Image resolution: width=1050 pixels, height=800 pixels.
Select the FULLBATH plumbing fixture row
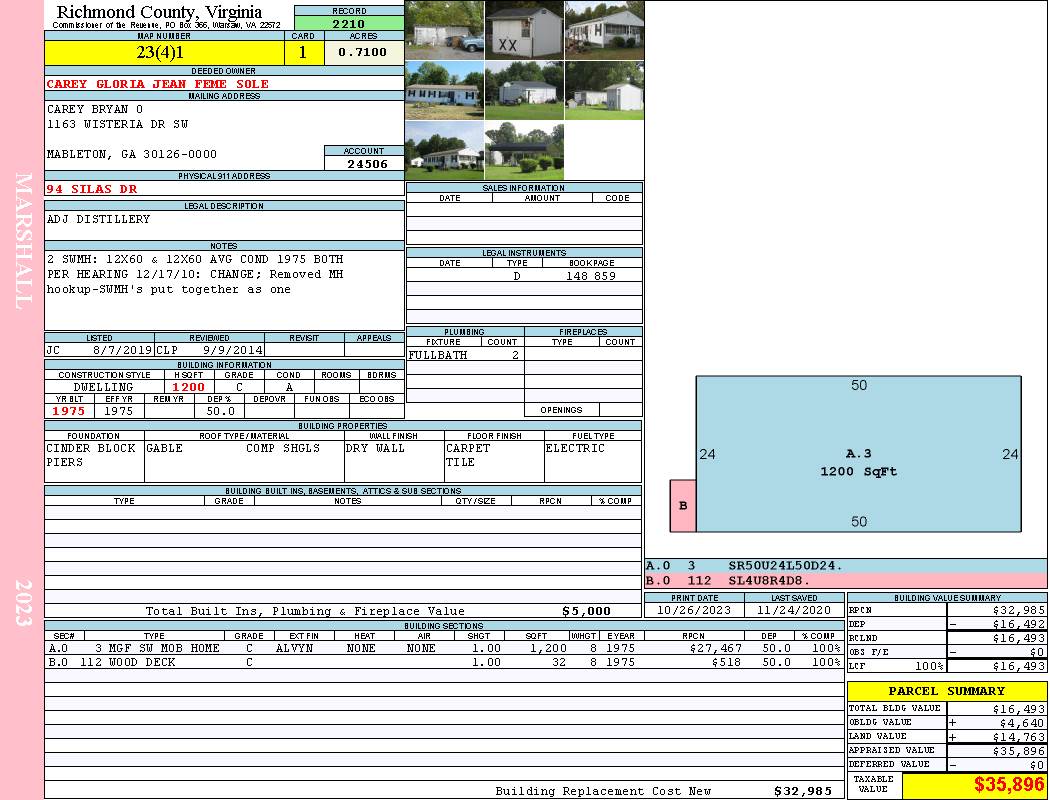click(464, 355)
